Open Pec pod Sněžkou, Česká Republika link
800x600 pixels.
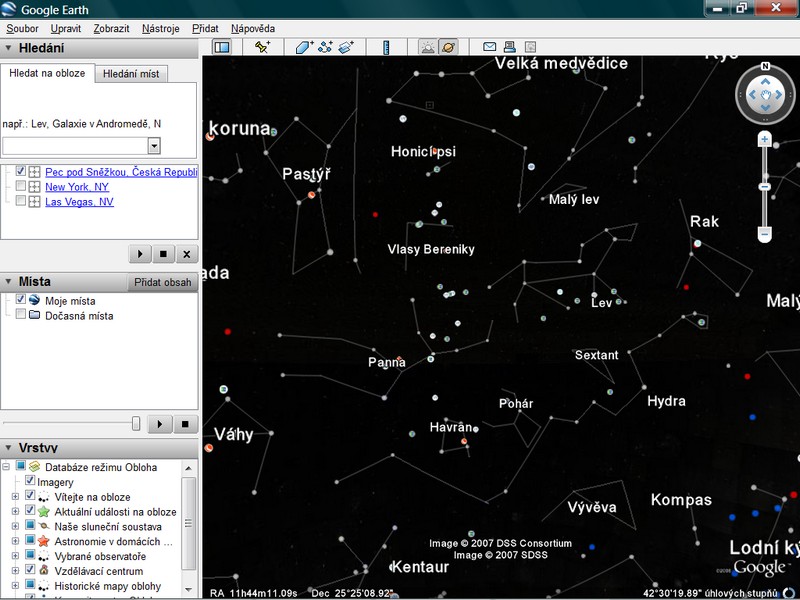(121, 172)
